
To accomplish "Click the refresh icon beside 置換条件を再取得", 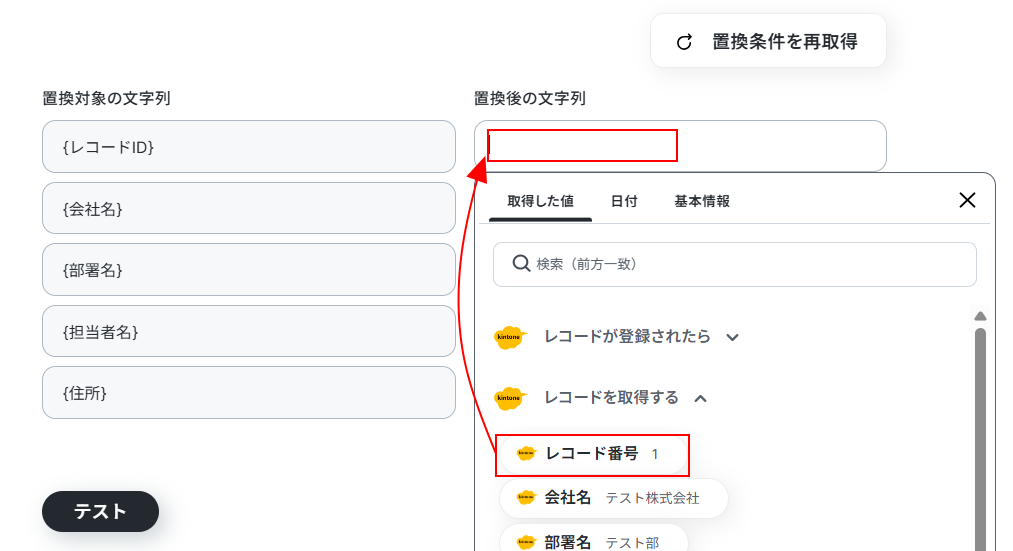I will coord(684,42).
